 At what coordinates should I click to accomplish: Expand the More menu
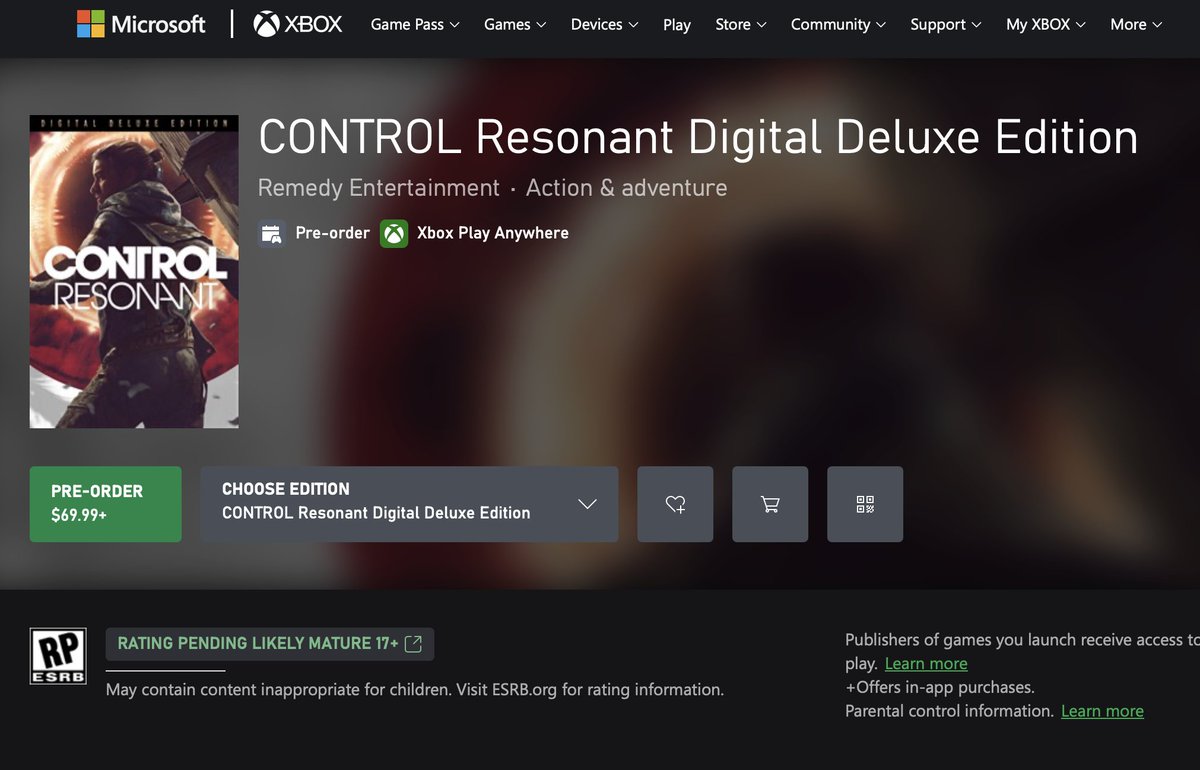click(x=1137, y=24)
